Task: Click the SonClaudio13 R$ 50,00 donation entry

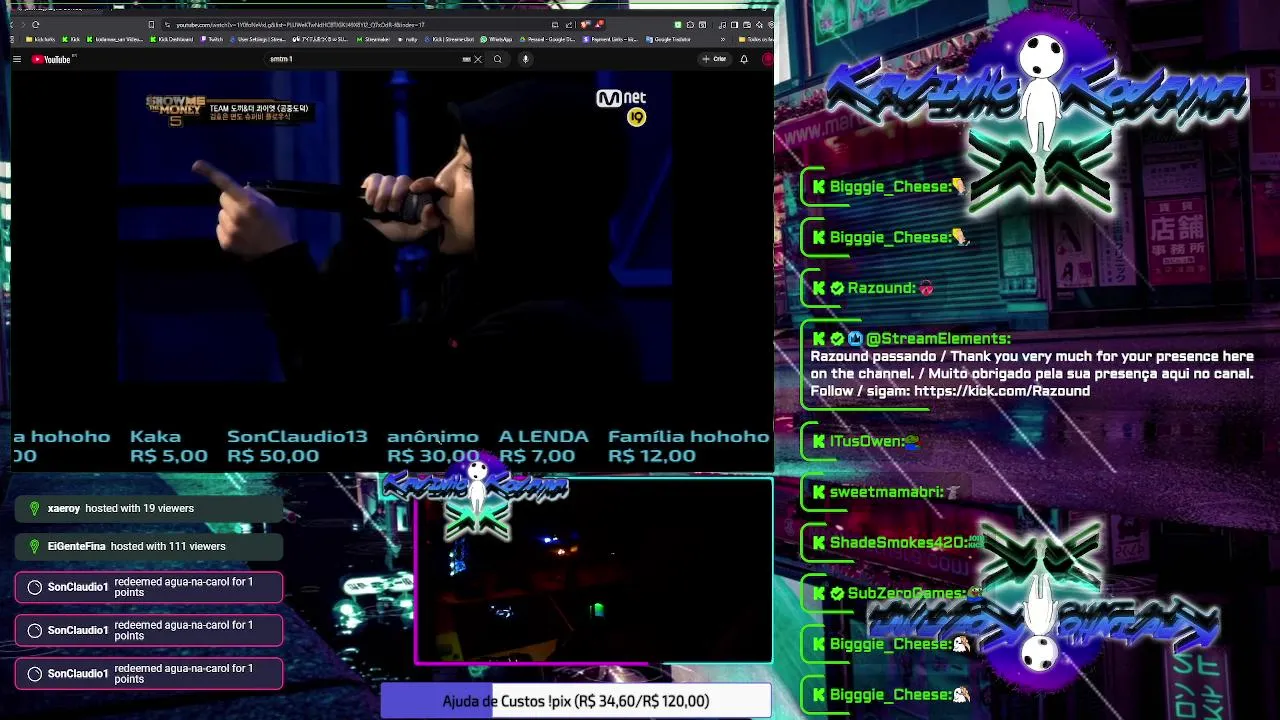Action: point(297,446)
